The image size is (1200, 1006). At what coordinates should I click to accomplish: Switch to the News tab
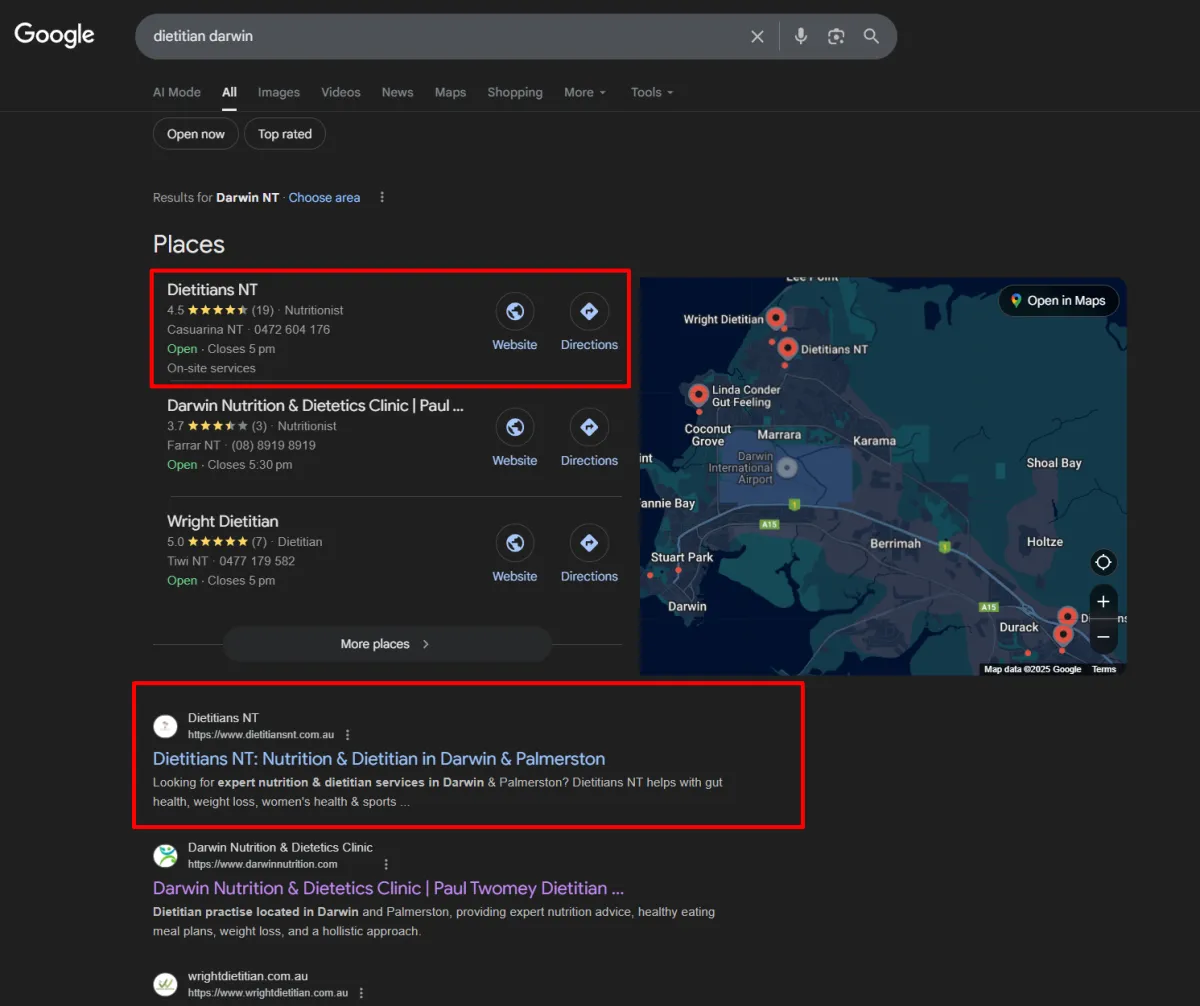click(x=397, y=92)
